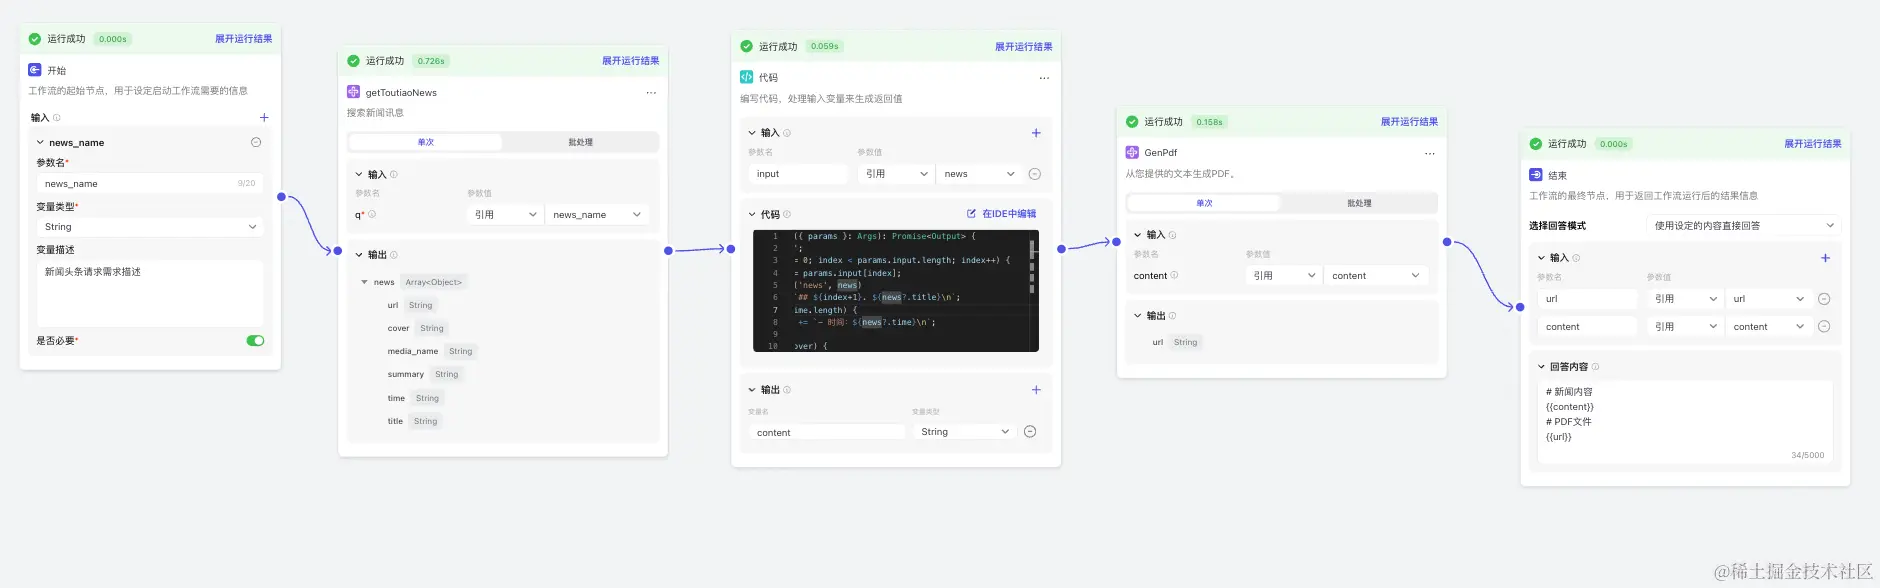Image resolution: width=1880 pixels, height=588 pixels.
Task: Open url value dropdown in 结束 node
Action: click(1768, 299)
